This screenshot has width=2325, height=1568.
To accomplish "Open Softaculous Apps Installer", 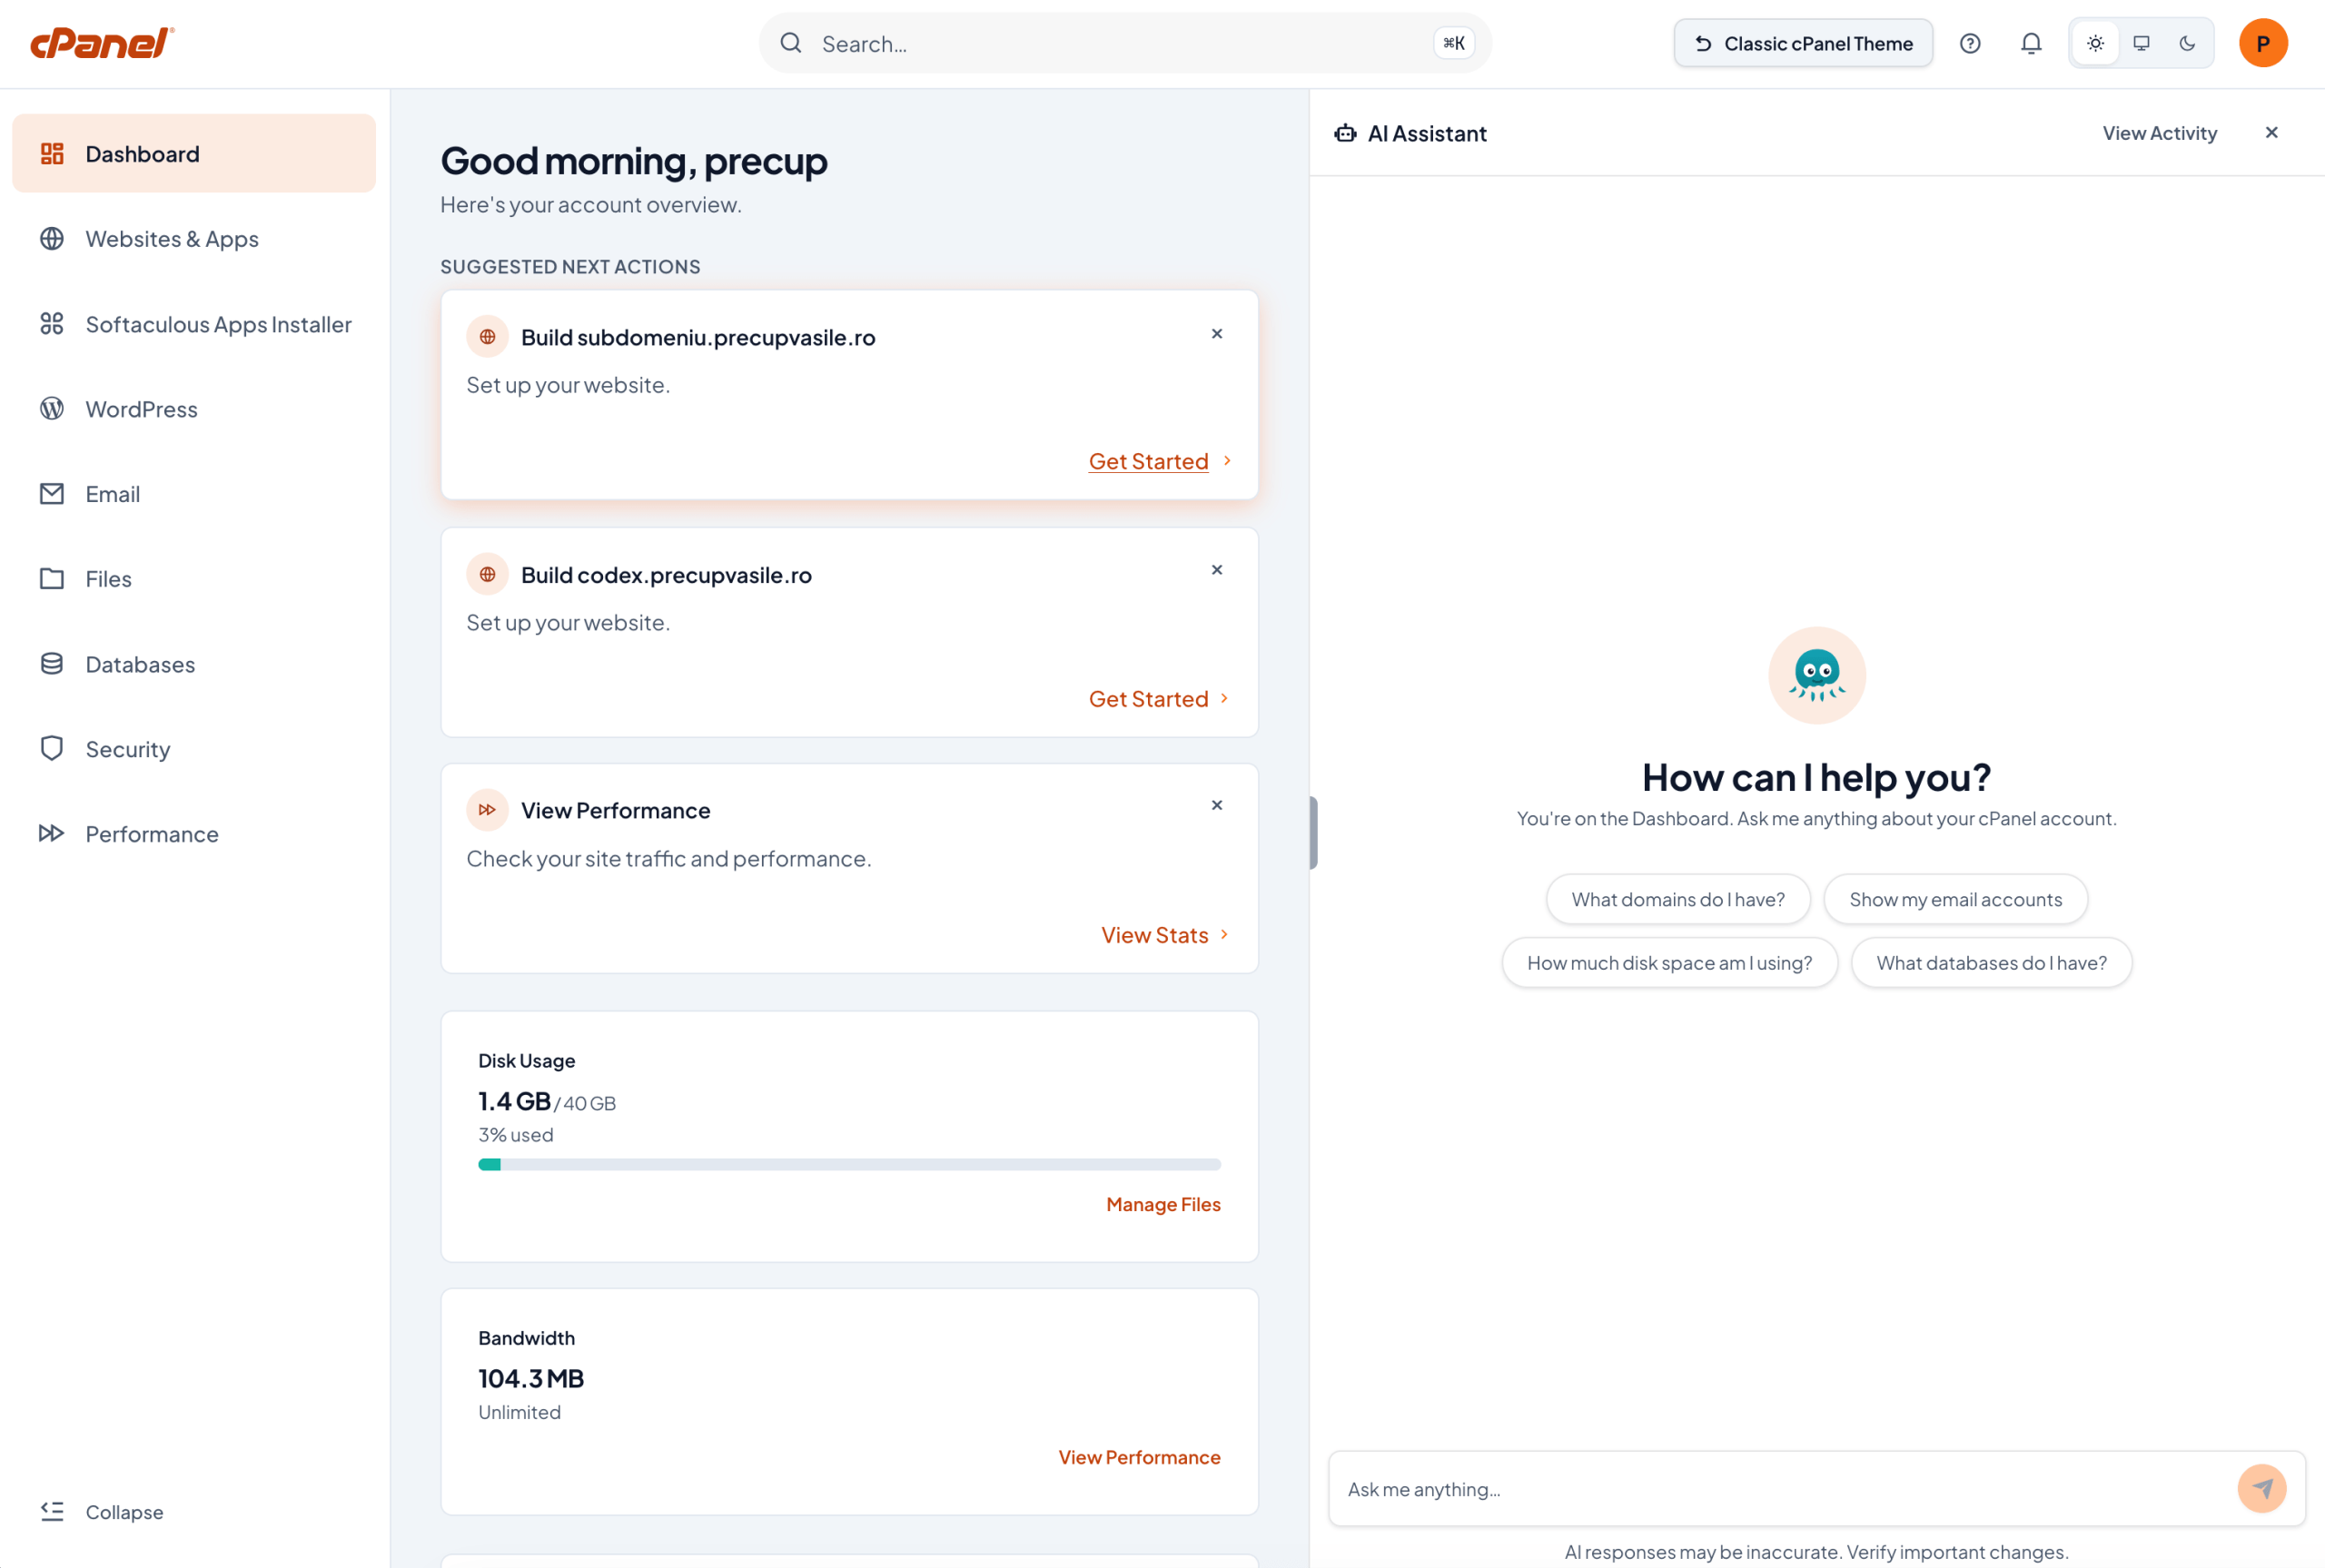I will 194,324.
